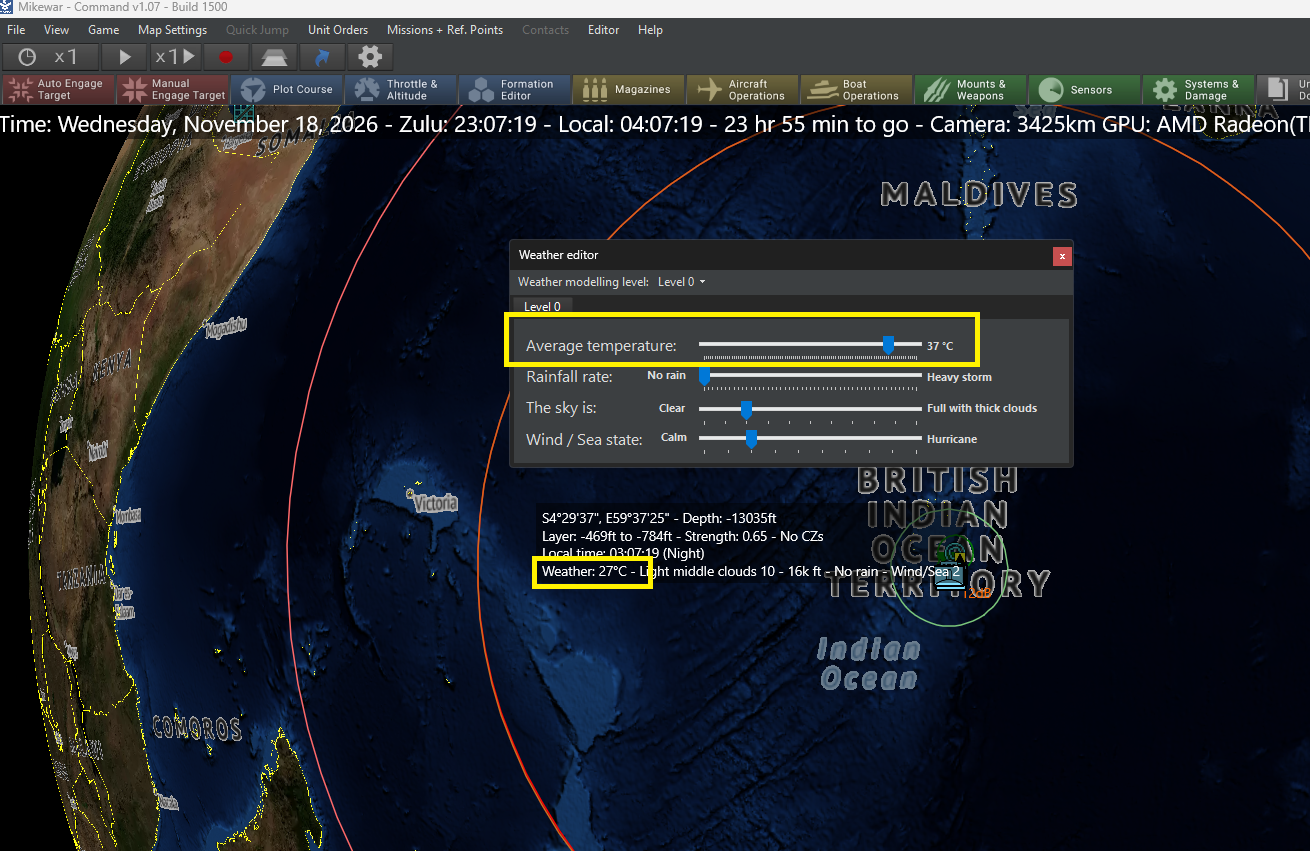1310x851 pixels.
Task: Click the sky cloud cover slider handle
Action: click(746, 408)
